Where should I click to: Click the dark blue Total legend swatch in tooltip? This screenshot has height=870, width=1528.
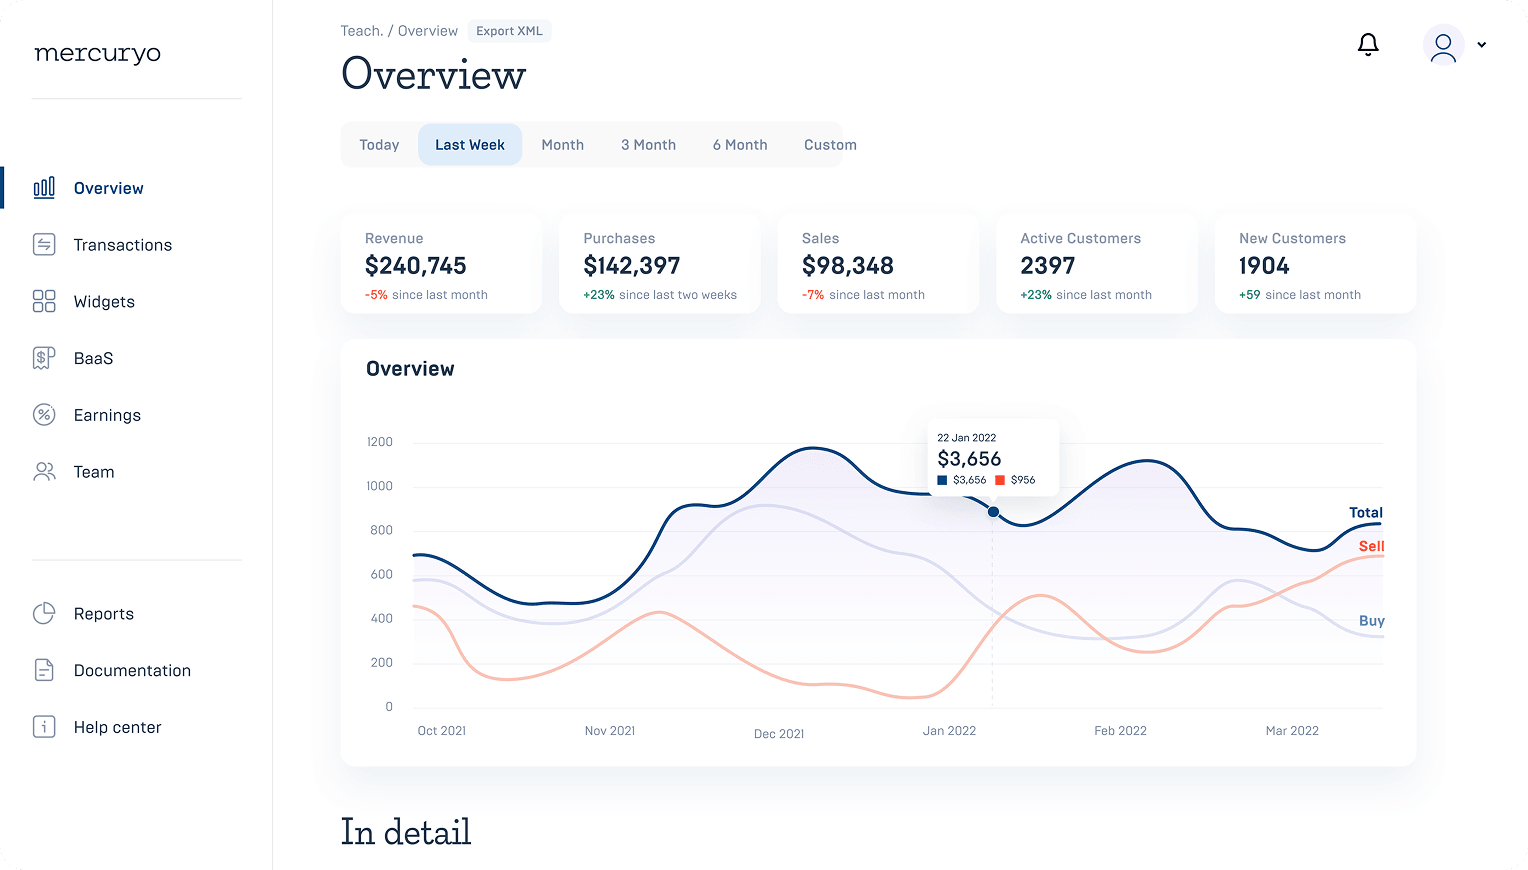point(942,481)
